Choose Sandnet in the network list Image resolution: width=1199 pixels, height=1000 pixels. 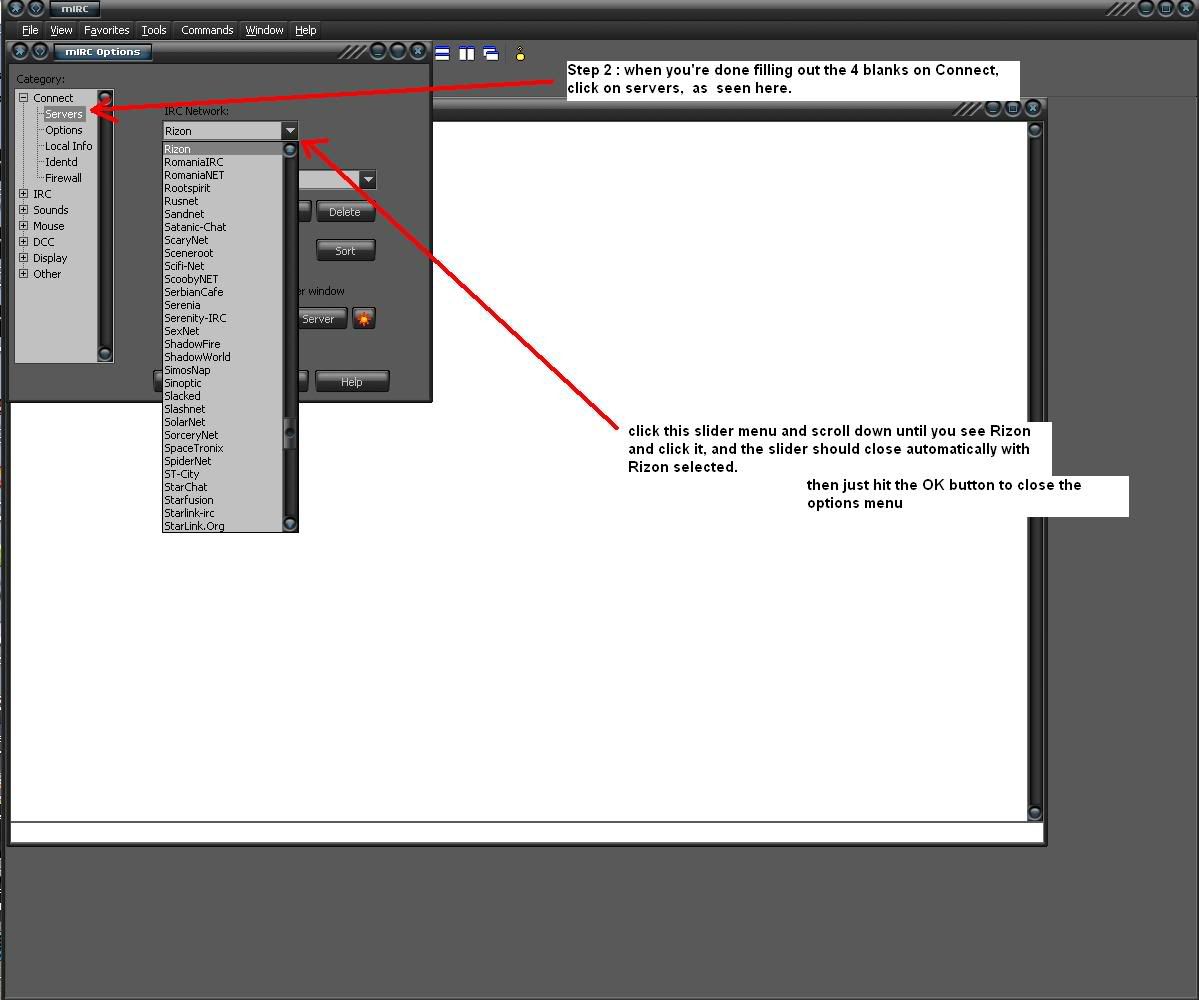(223, 214)
